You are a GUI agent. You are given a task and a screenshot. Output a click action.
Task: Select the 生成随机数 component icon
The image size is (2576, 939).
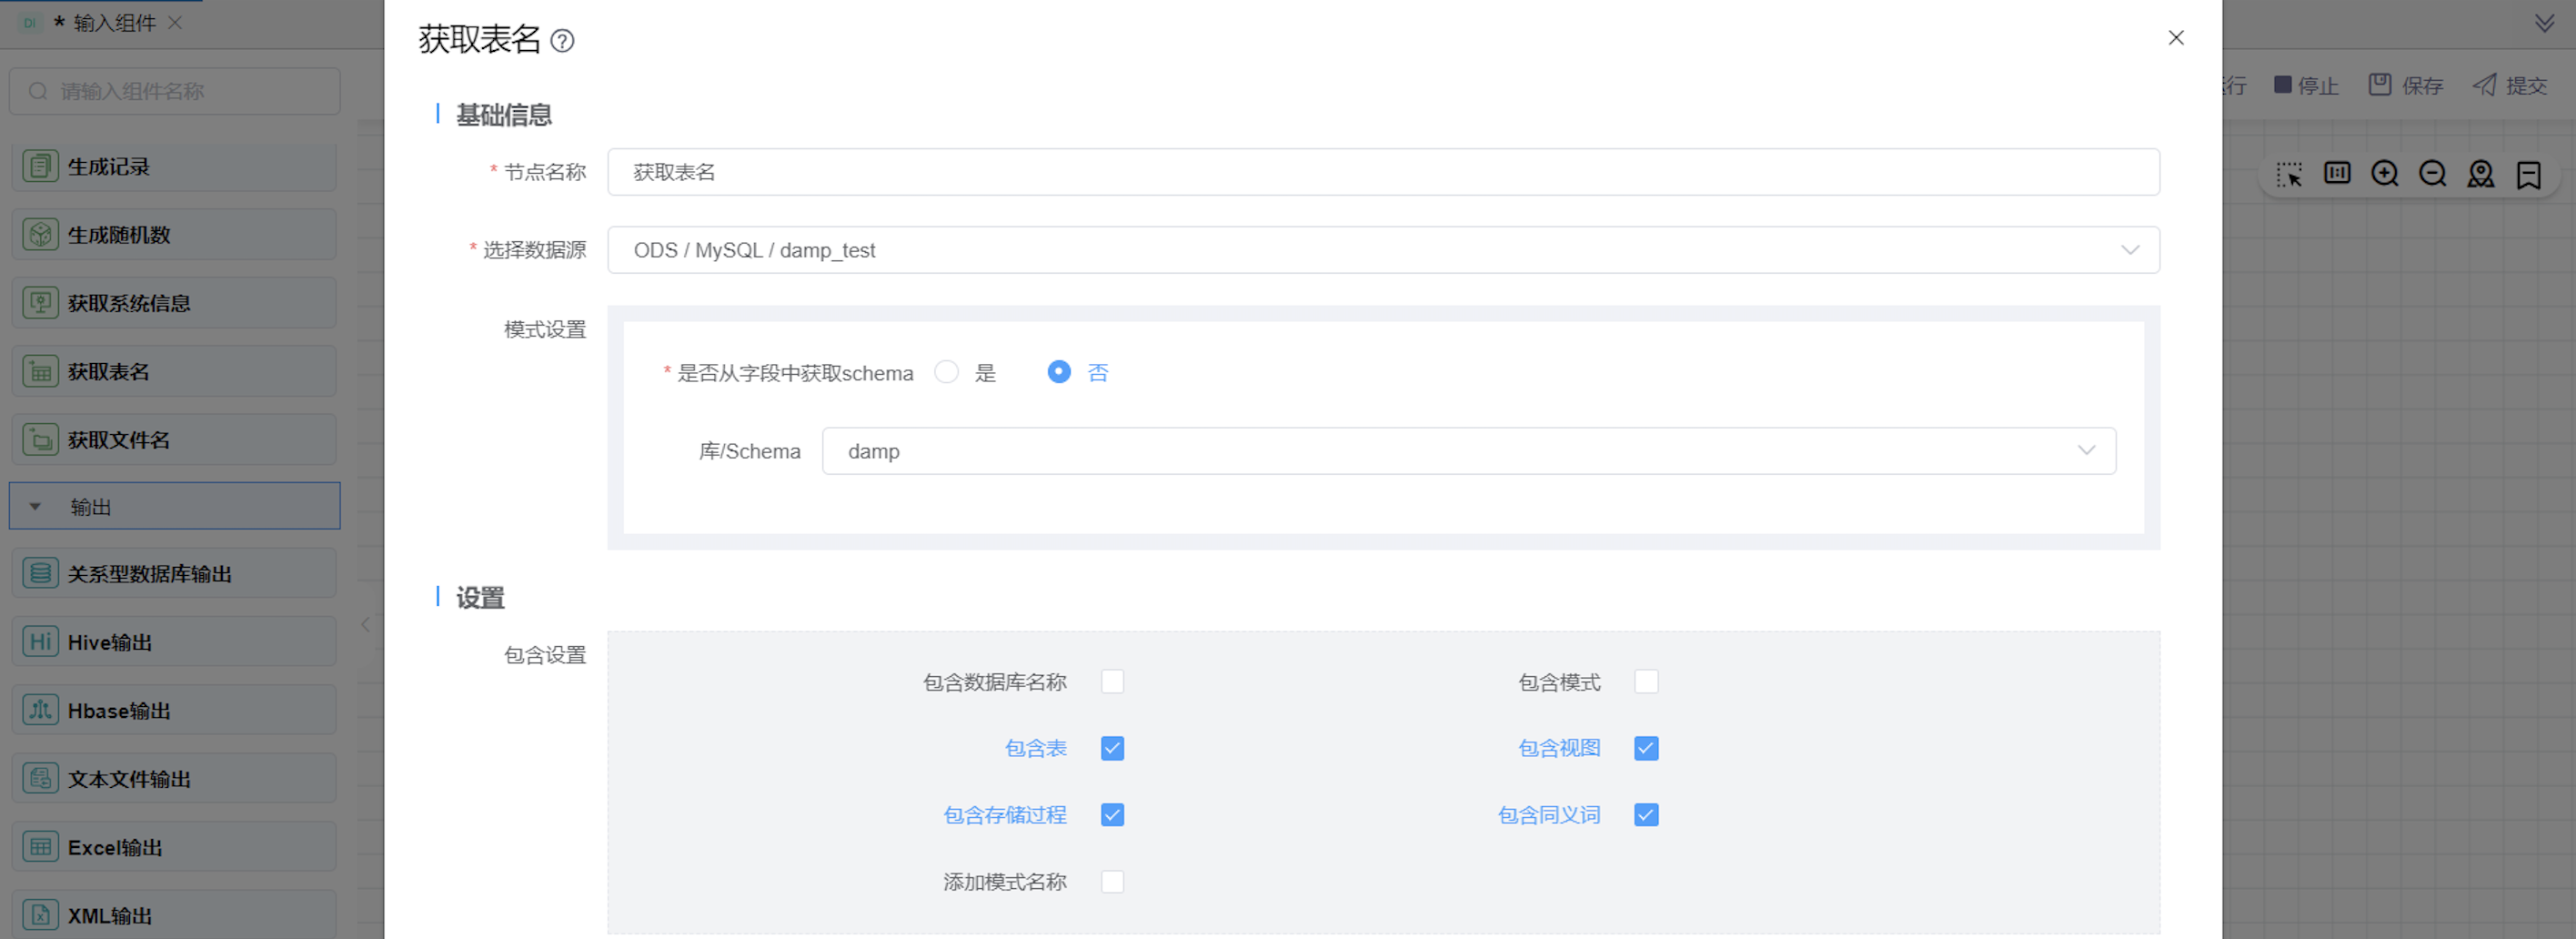click(x=41, y=234)
